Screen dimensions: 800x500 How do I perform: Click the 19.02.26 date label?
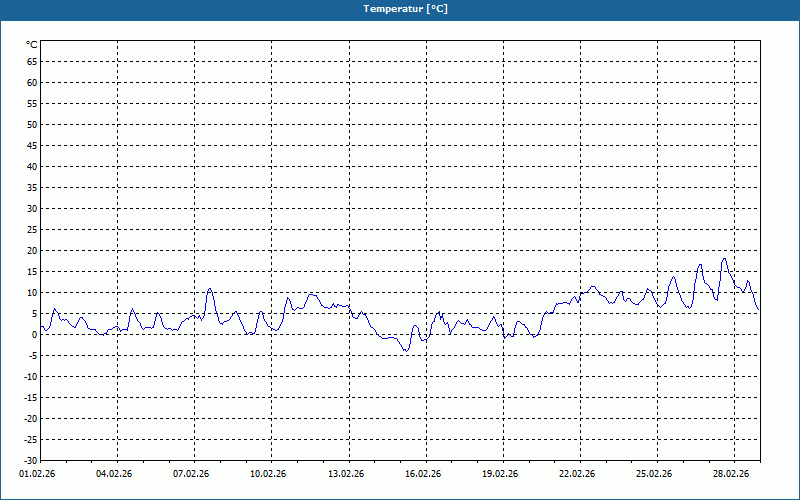499,474
